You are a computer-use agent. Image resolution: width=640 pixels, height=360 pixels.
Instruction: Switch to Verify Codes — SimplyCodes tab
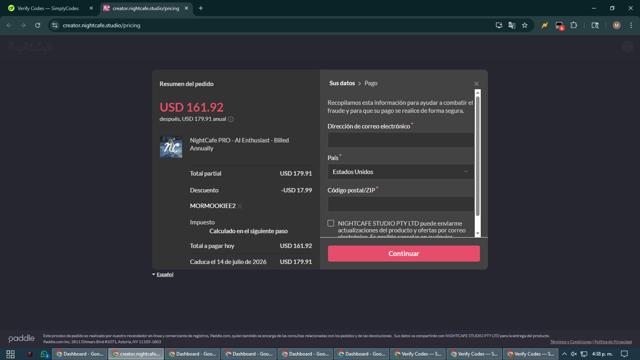(x=48, y=8)
